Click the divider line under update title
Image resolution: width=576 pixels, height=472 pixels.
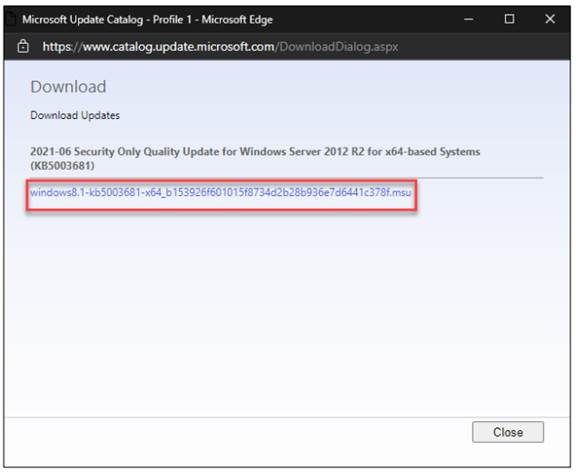pos(480,178)
